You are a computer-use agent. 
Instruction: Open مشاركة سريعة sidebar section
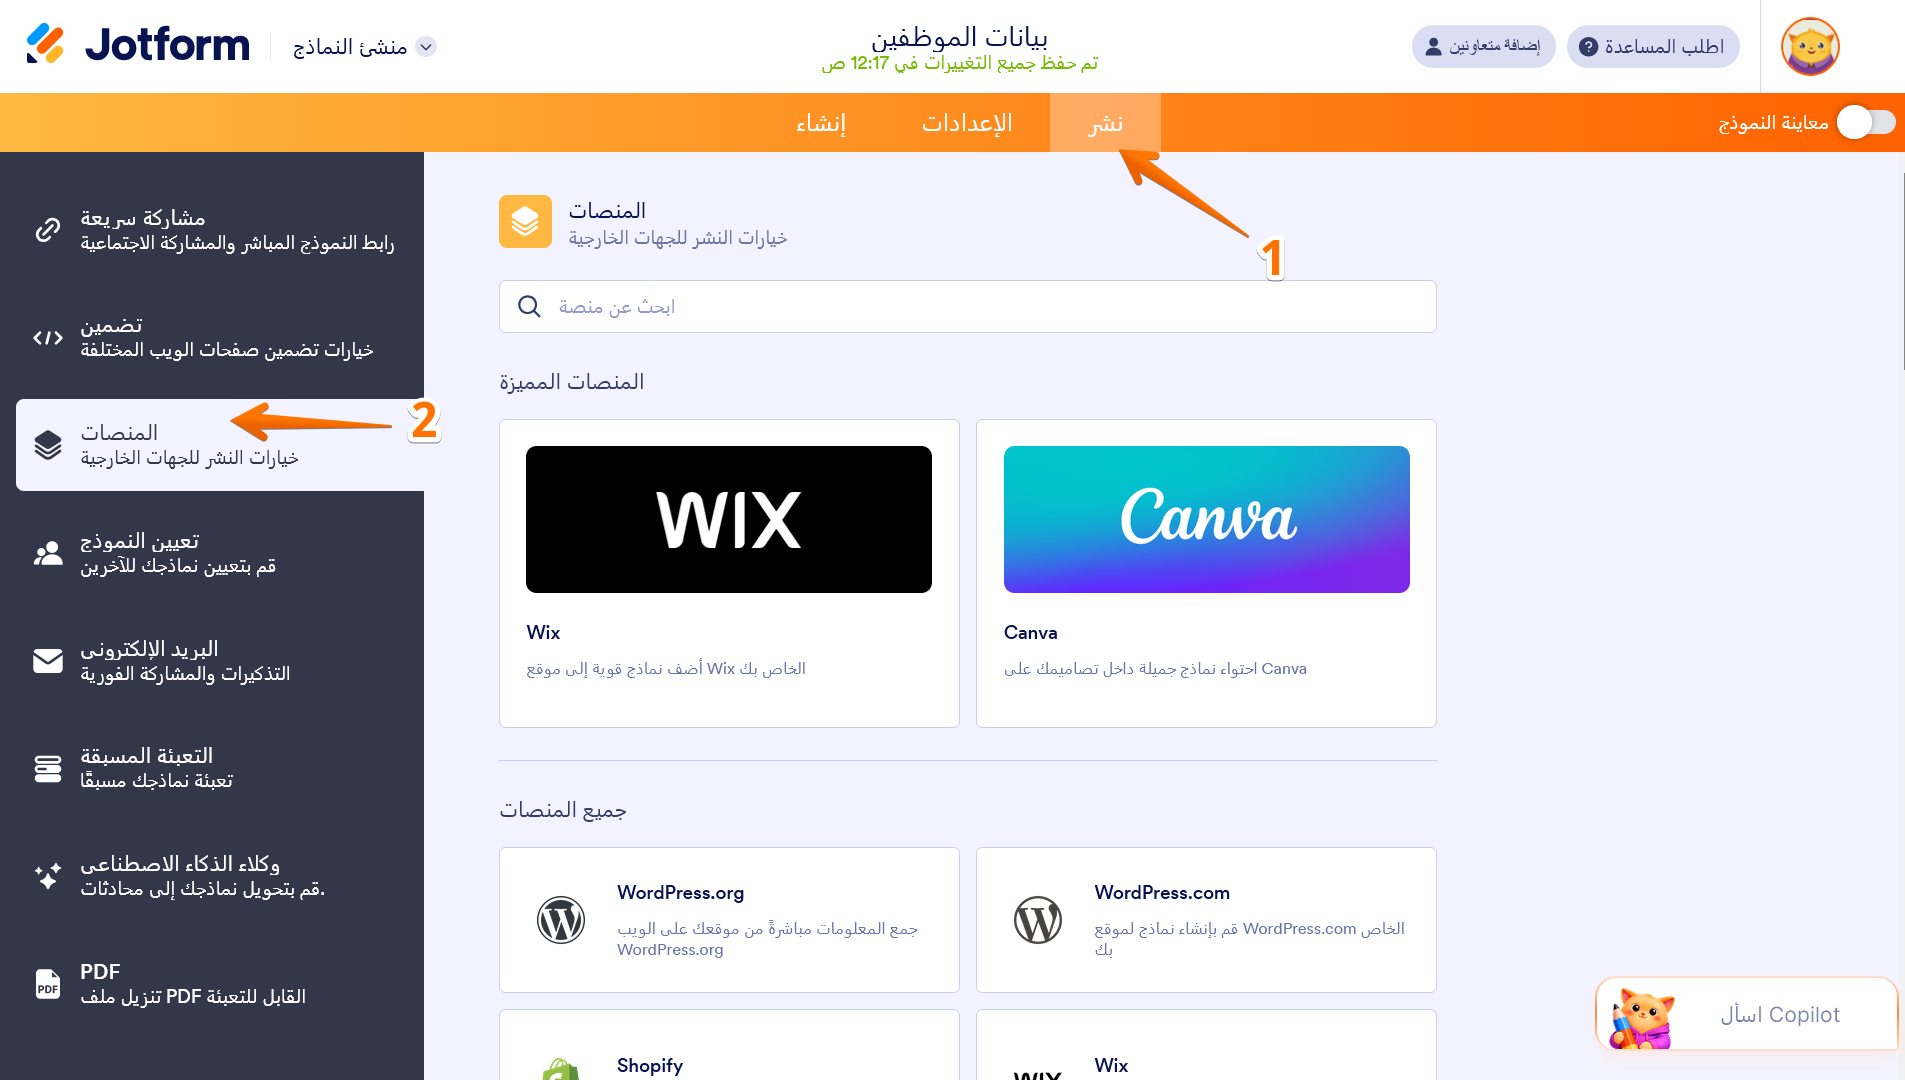click(220, 230)
